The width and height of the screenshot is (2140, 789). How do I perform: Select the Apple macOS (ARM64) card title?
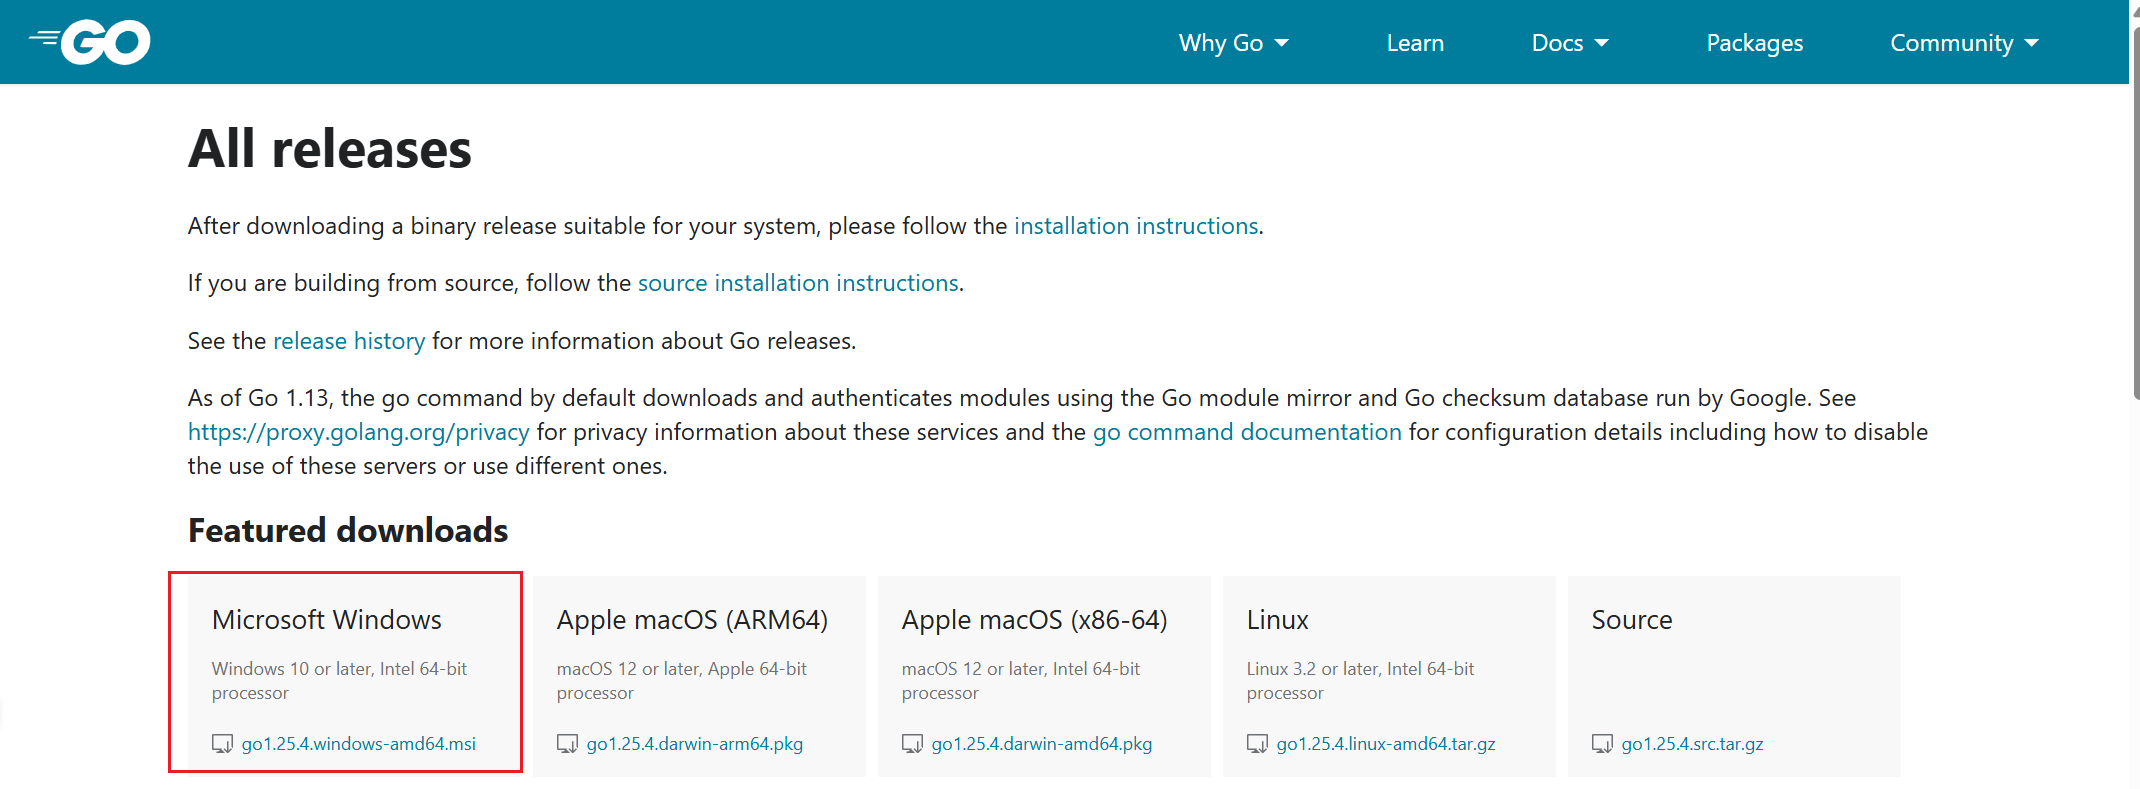(x=692, y=620)
